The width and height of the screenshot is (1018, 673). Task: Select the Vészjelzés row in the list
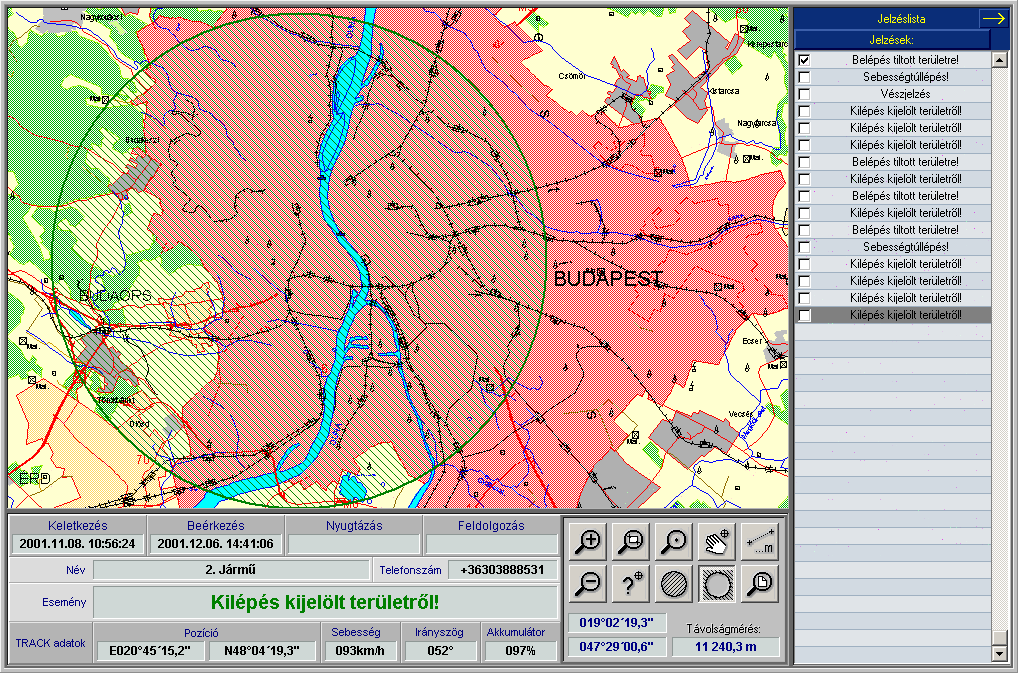click(x=893, y=94)
